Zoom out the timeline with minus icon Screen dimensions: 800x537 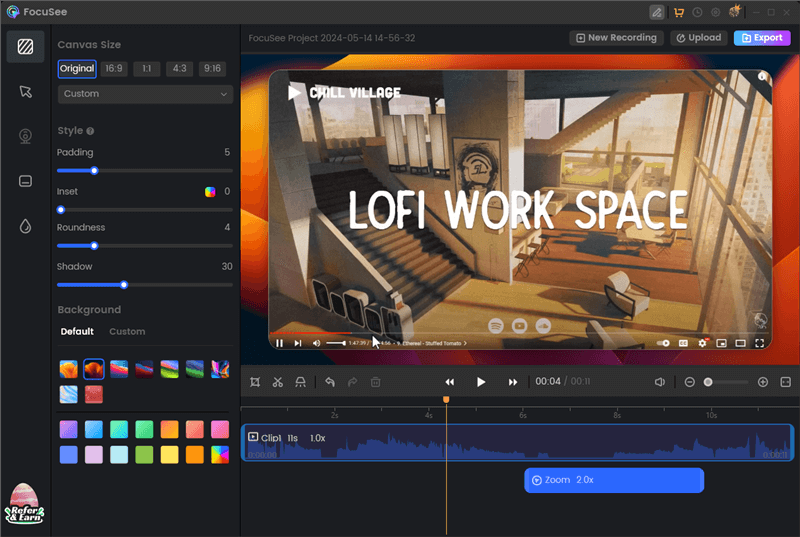coord(689,382)
